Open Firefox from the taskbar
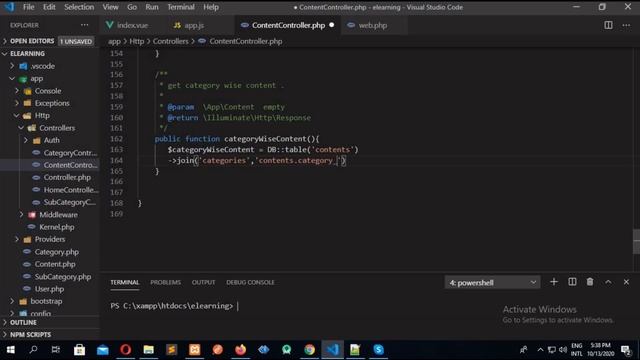 (240, 350)
